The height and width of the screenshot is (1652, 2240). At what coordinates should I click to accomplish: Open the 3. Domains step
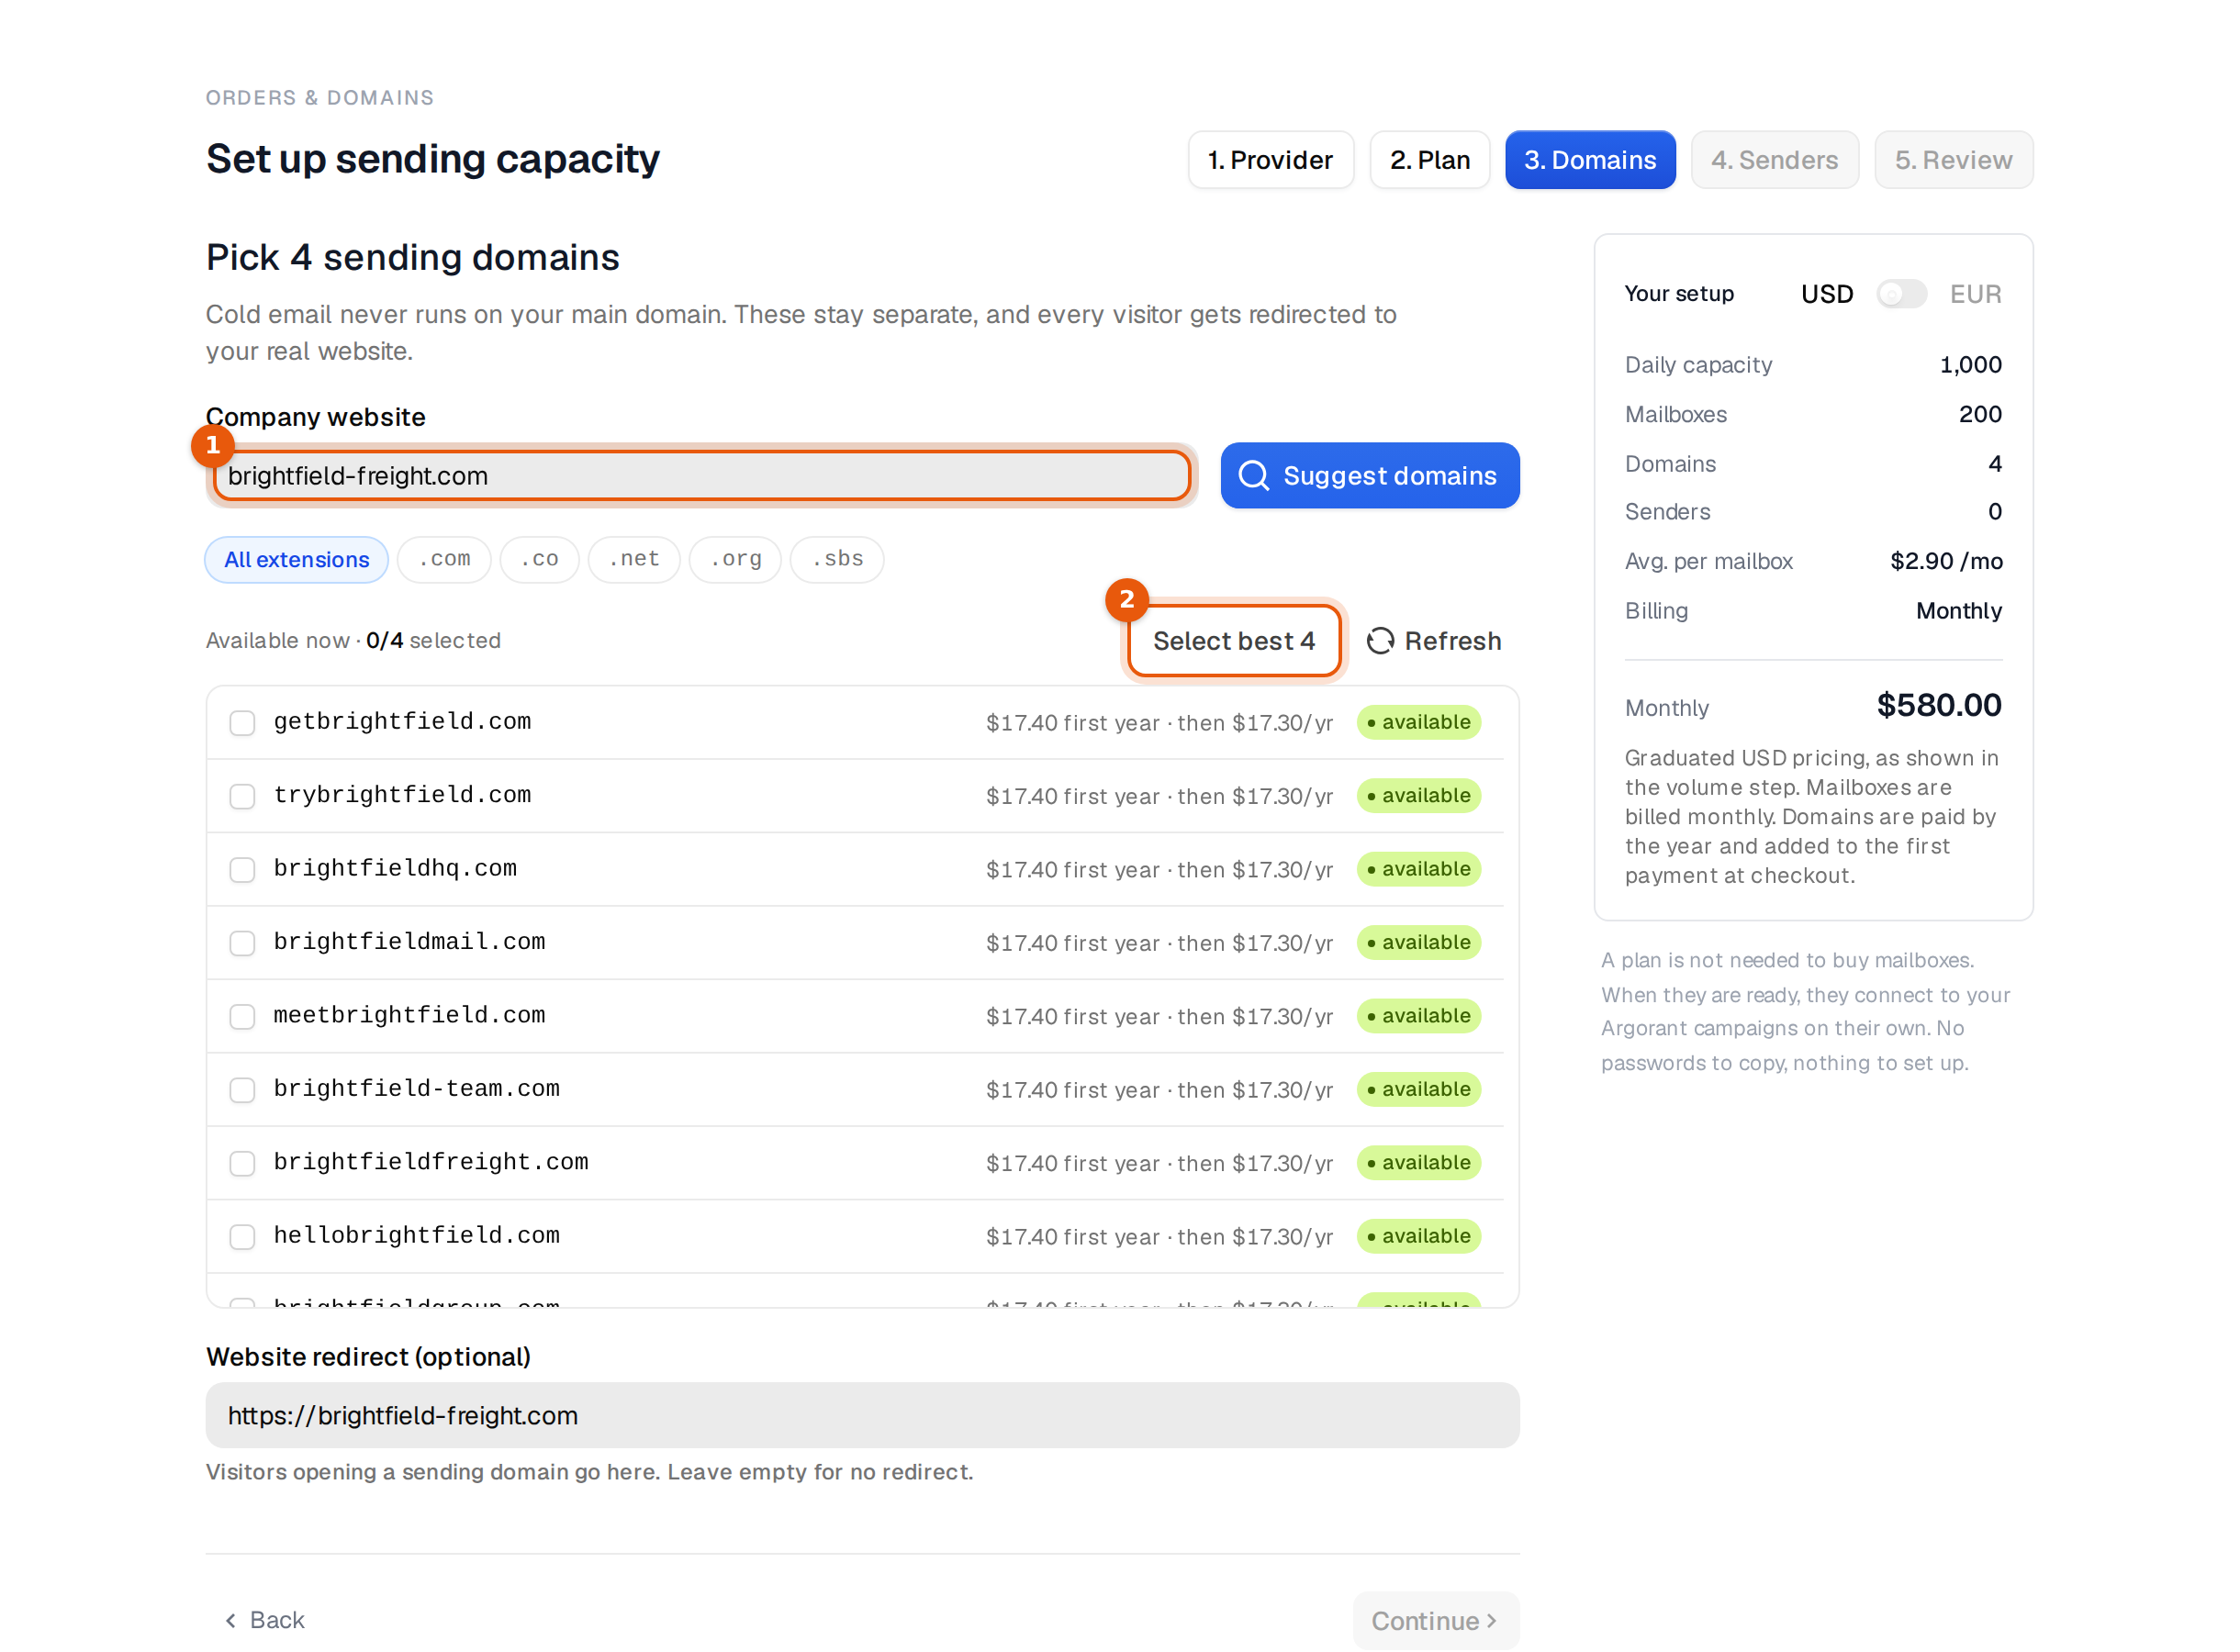pos(1590,160)
